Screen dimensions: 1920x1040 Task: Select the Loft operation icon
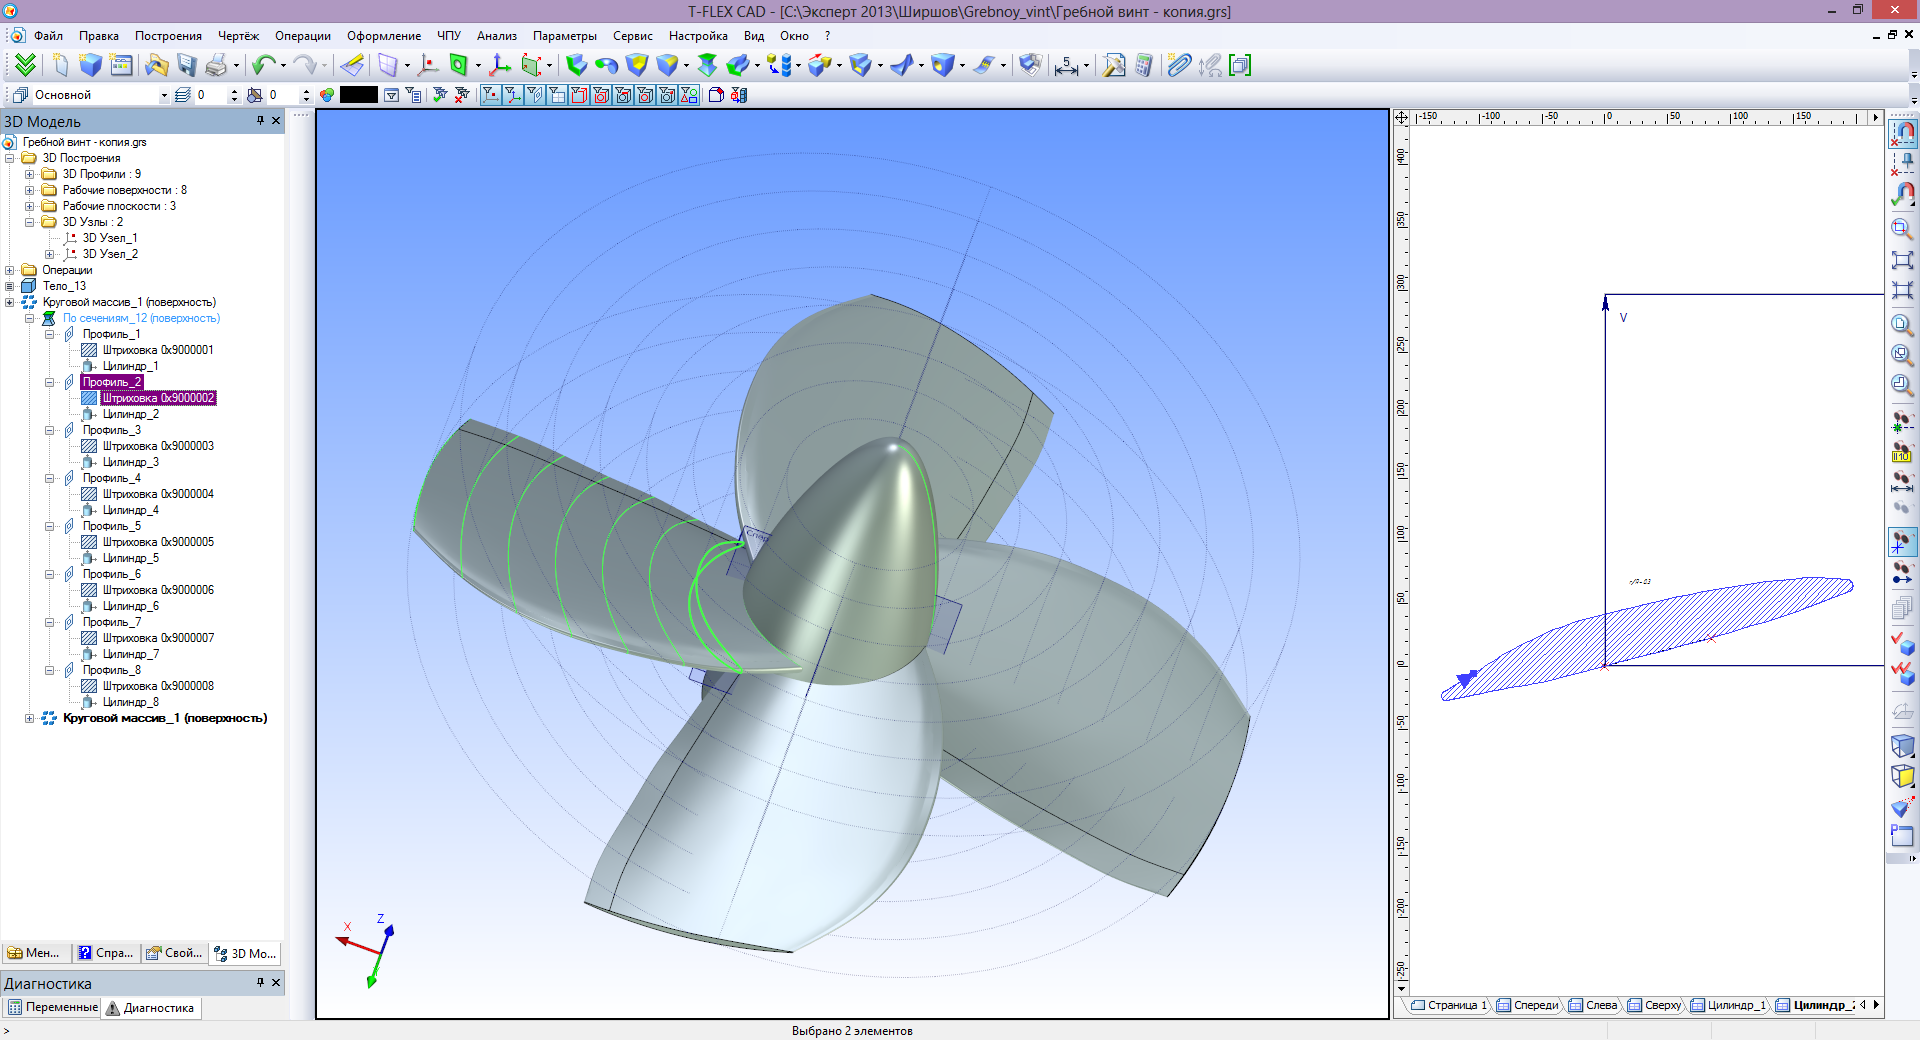(x=707, y=65)
